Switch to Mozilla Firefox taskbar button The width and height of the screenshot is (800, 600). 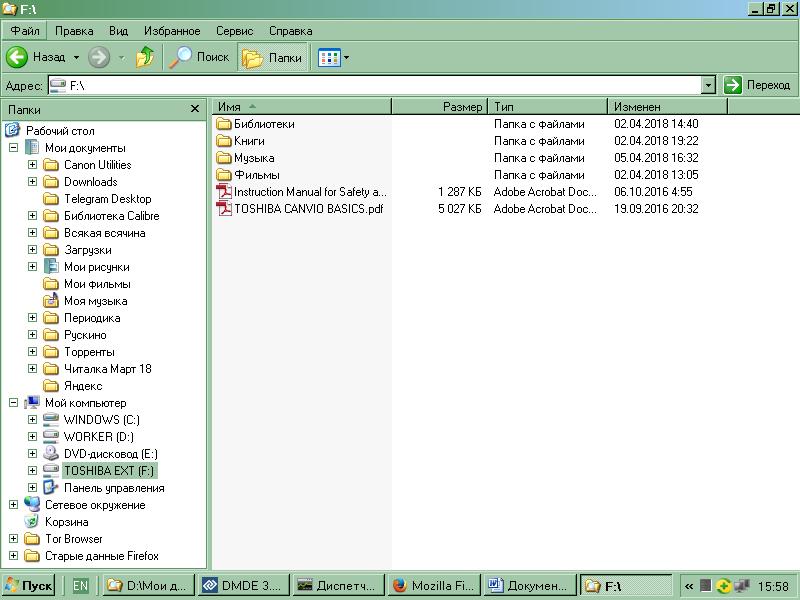coord(433,586)
